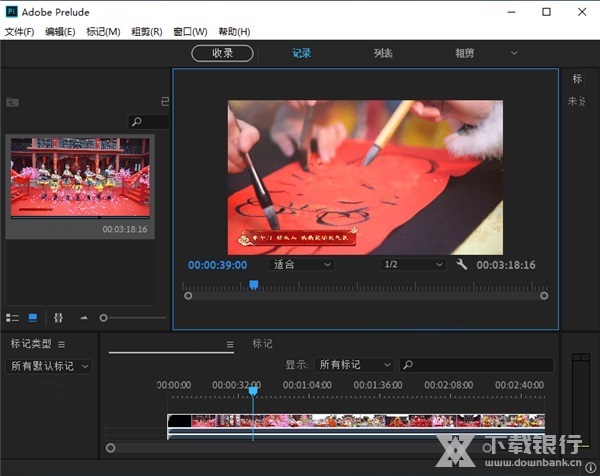
Task: Click right handle of monitor zoom scrollbar
Action: (x=544, y=296)
